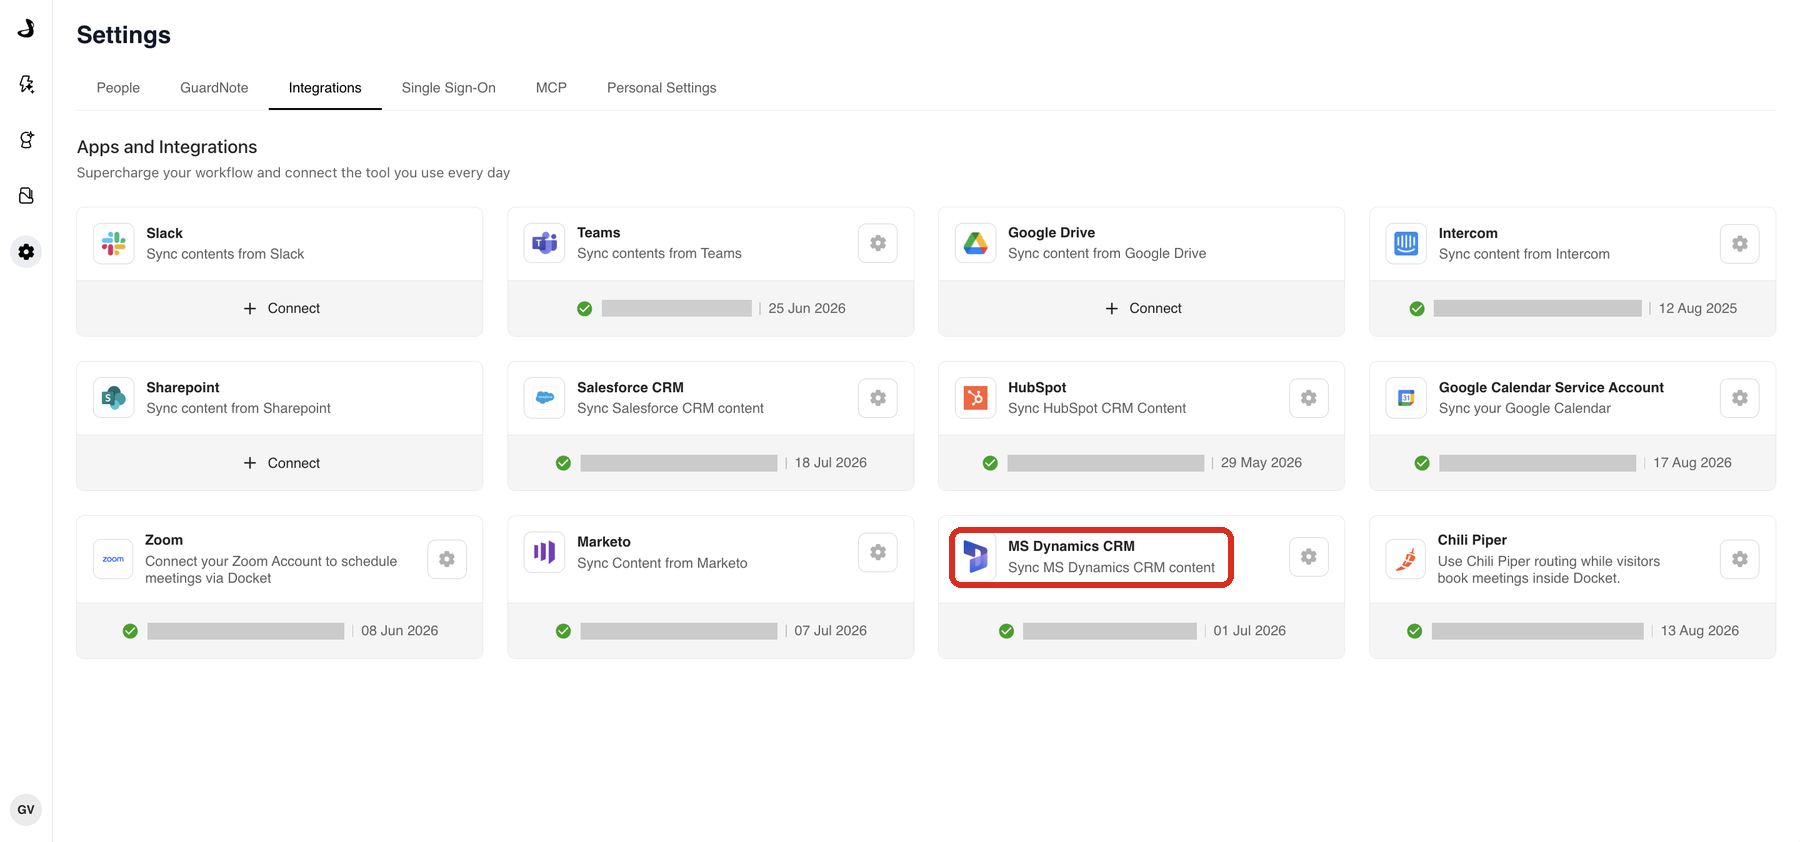Open the third sidebar icon below the sparkle
This screenshot has width=1800, height=842.
[26, 140]
